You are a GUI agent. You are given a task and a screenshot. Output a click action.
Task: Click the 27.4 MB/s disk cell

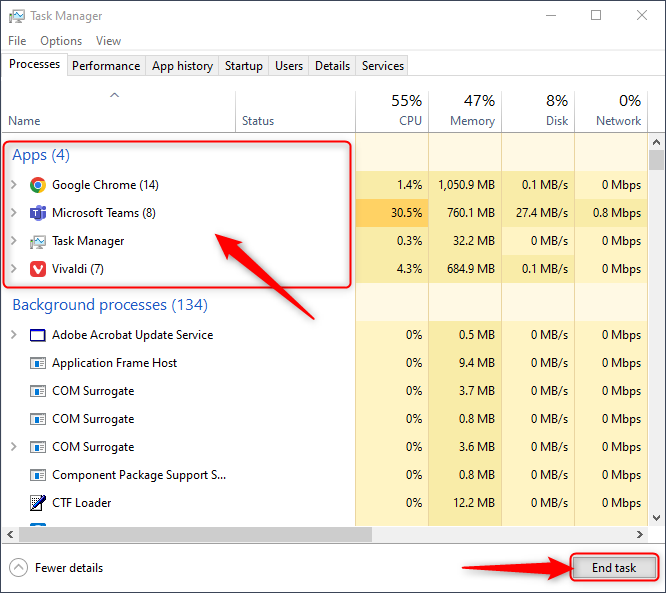pos(538,213)
